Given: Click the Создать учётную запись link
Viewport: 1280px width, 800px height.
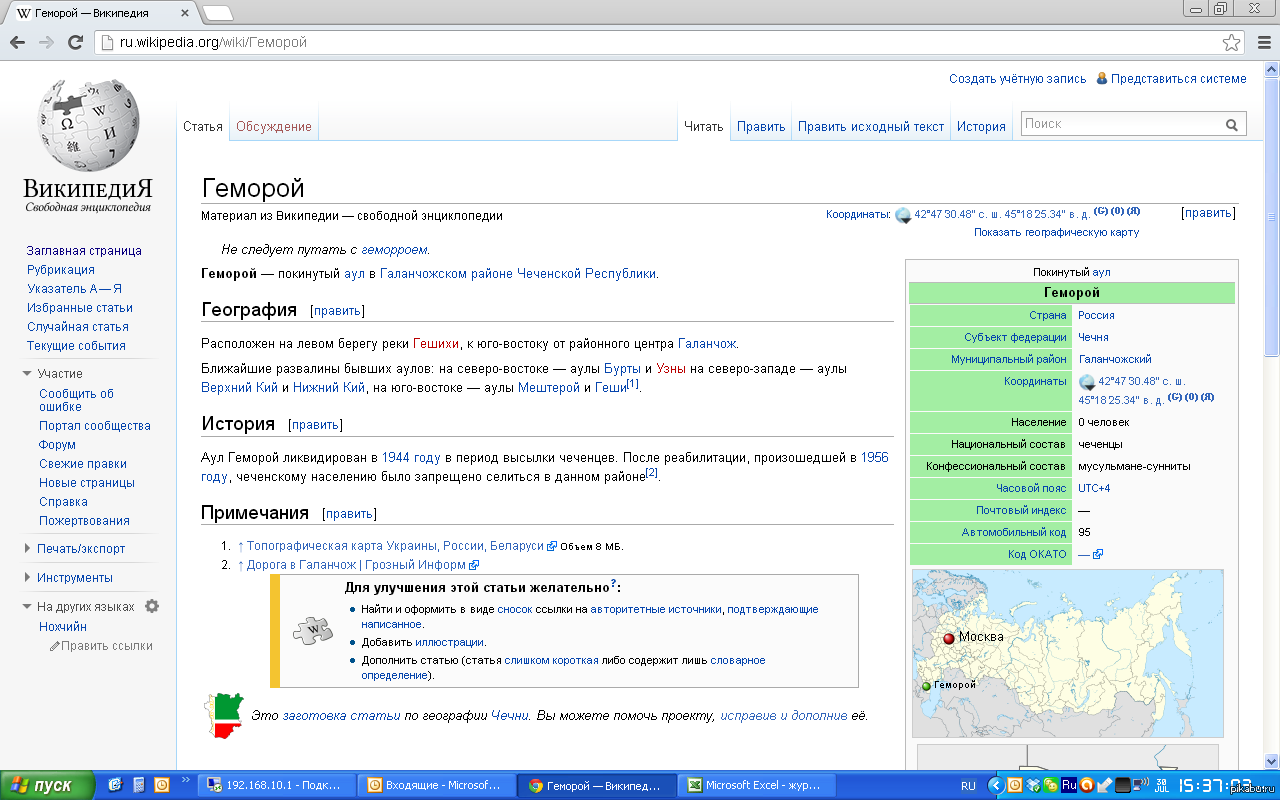Looking at the screenshot, I should 1017,79.
